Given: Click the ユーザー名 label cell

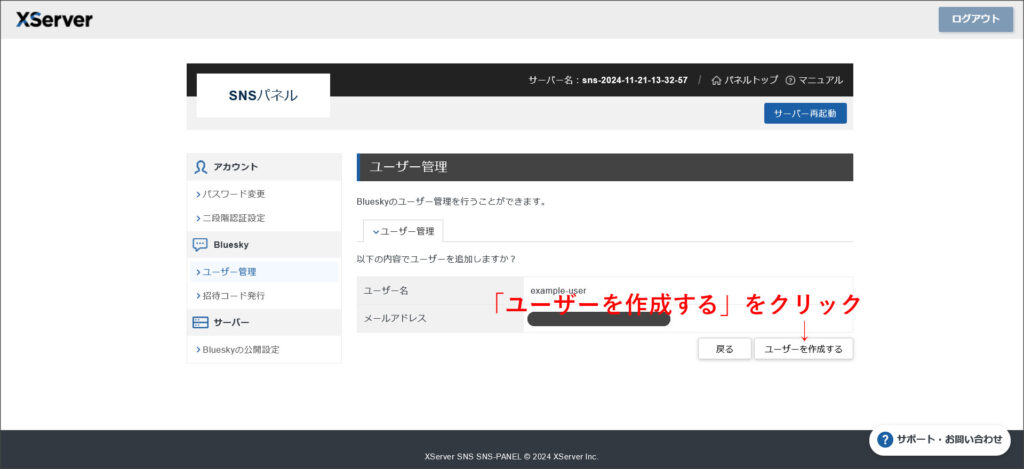Looking at the screenshot, I should (x=440, y=291).
